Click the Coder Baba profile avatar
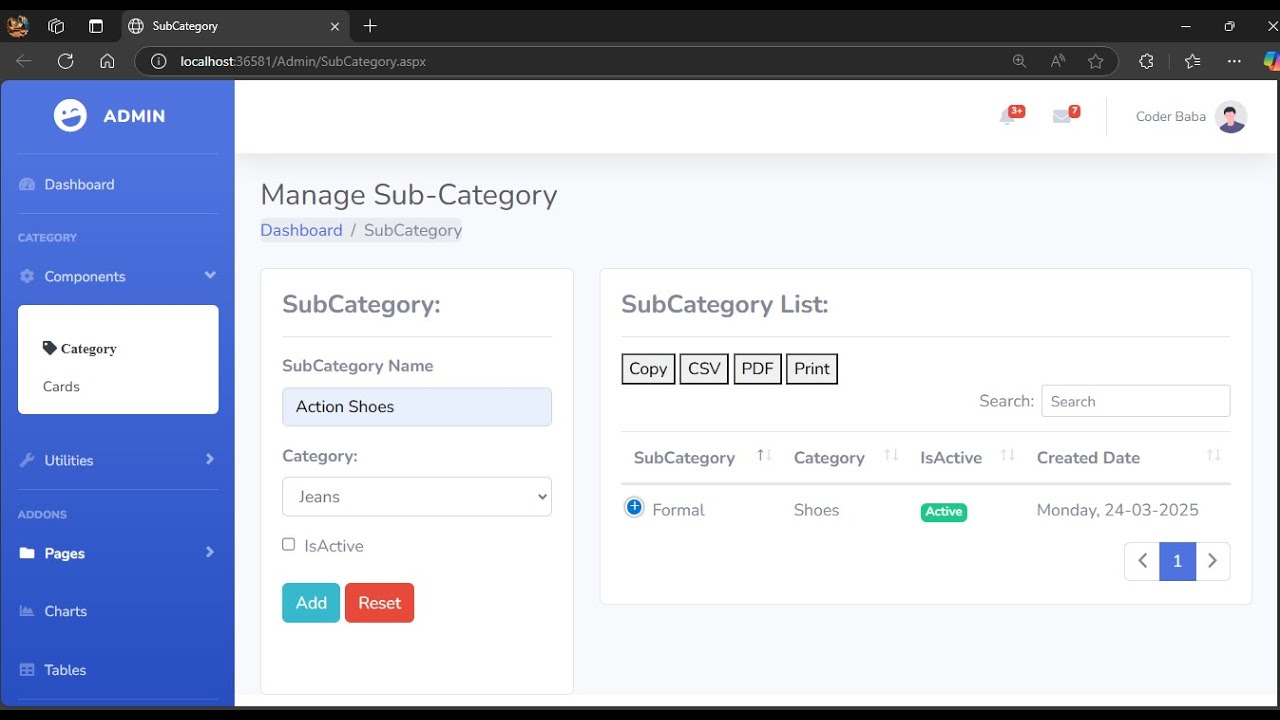The height and width of the screenshot is (720, 1280). 1231,117
